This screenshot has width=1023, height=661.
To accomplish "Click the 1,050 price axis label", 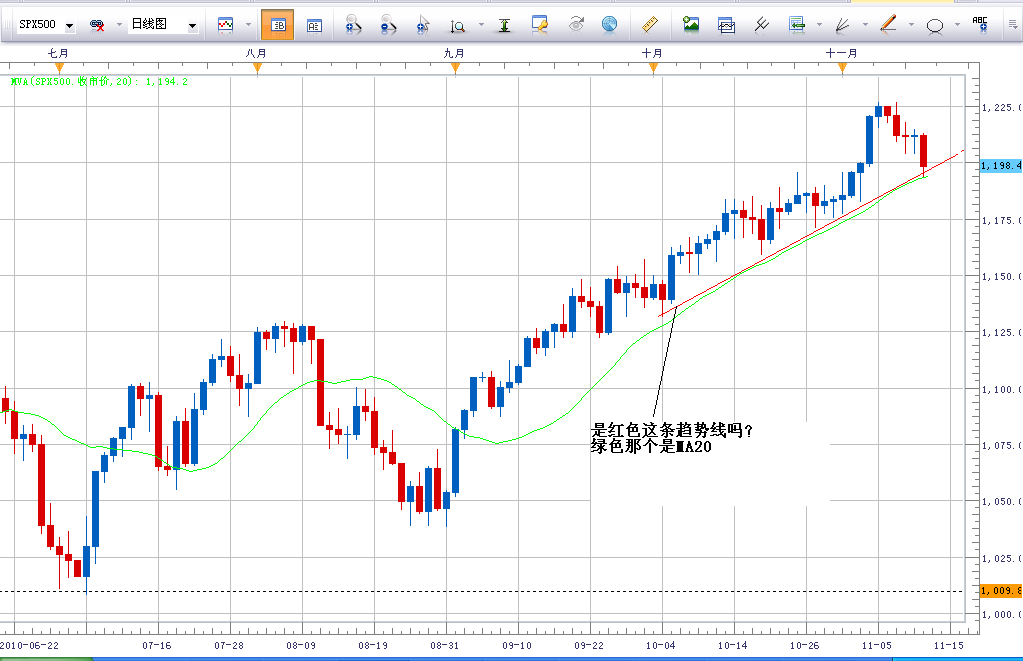I will tap(1002, 502).
